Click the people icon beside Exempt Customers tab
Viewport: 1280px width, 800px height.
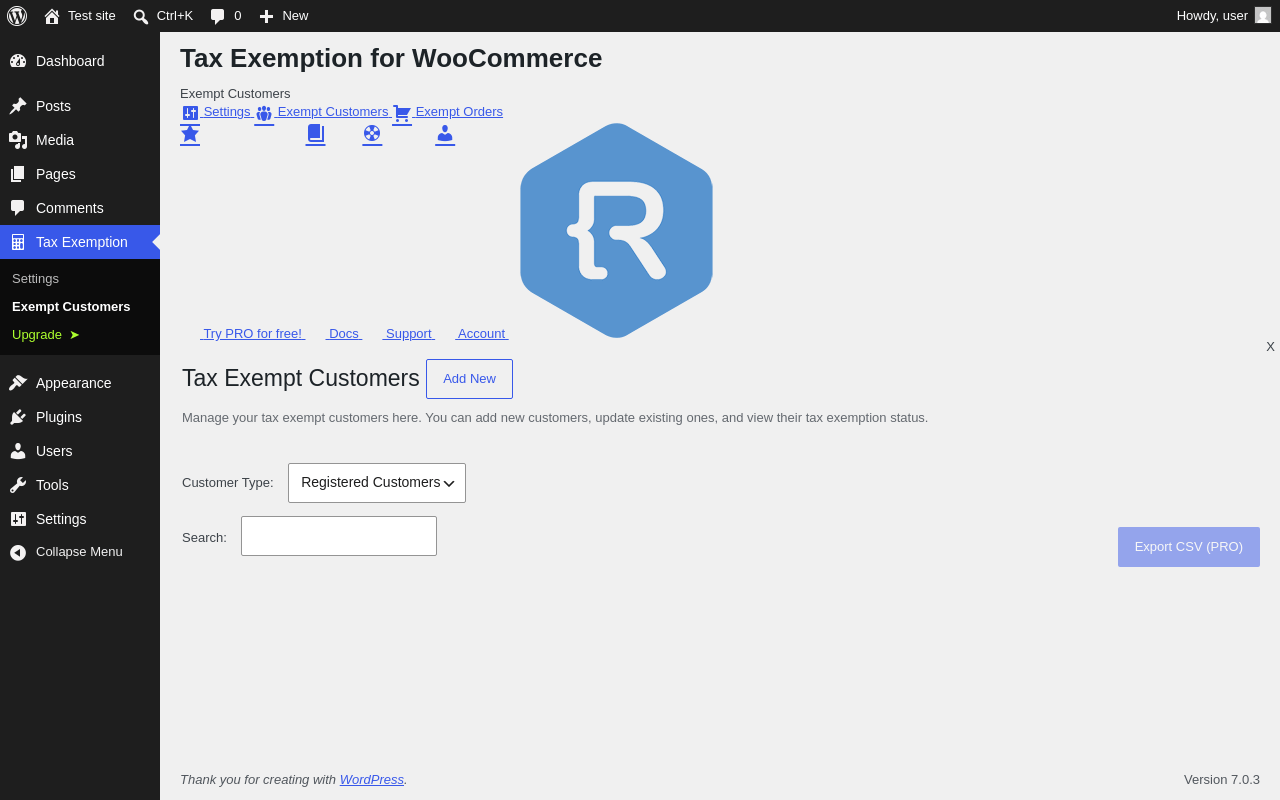[x=264, y=113]
